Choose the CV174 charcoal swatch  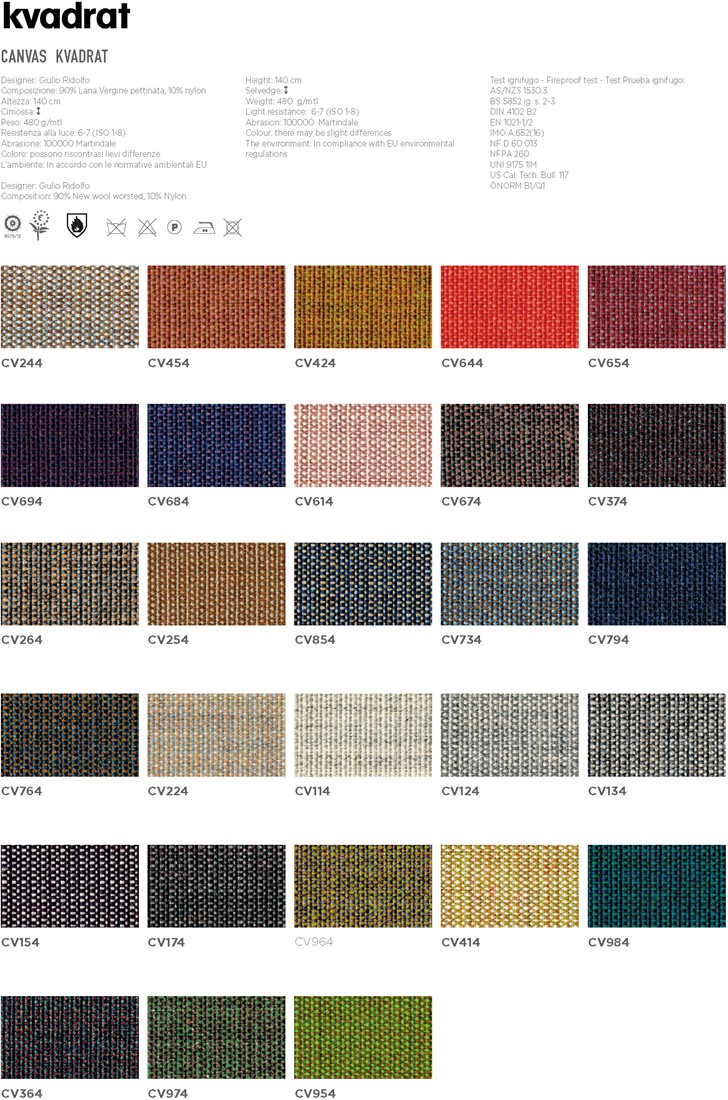217,886
